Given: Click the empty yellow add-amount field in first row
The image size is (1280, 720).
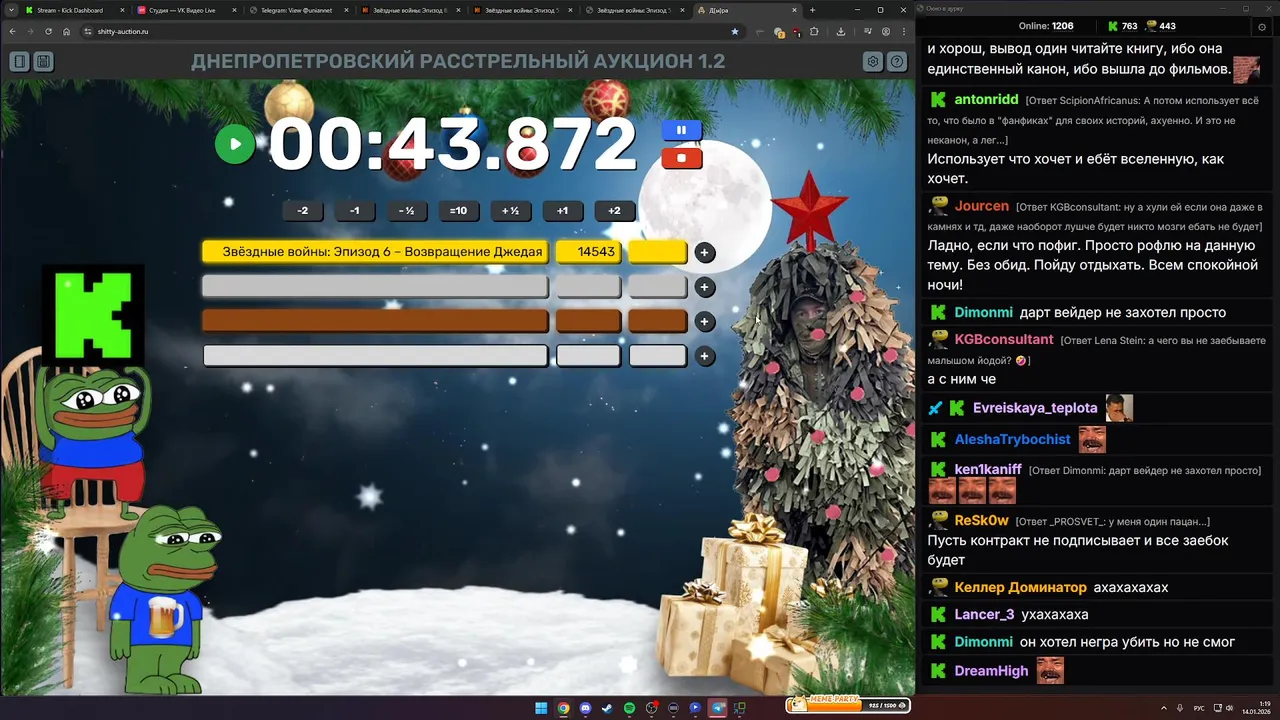Looking at the screenshot, I should pos(658,252).
